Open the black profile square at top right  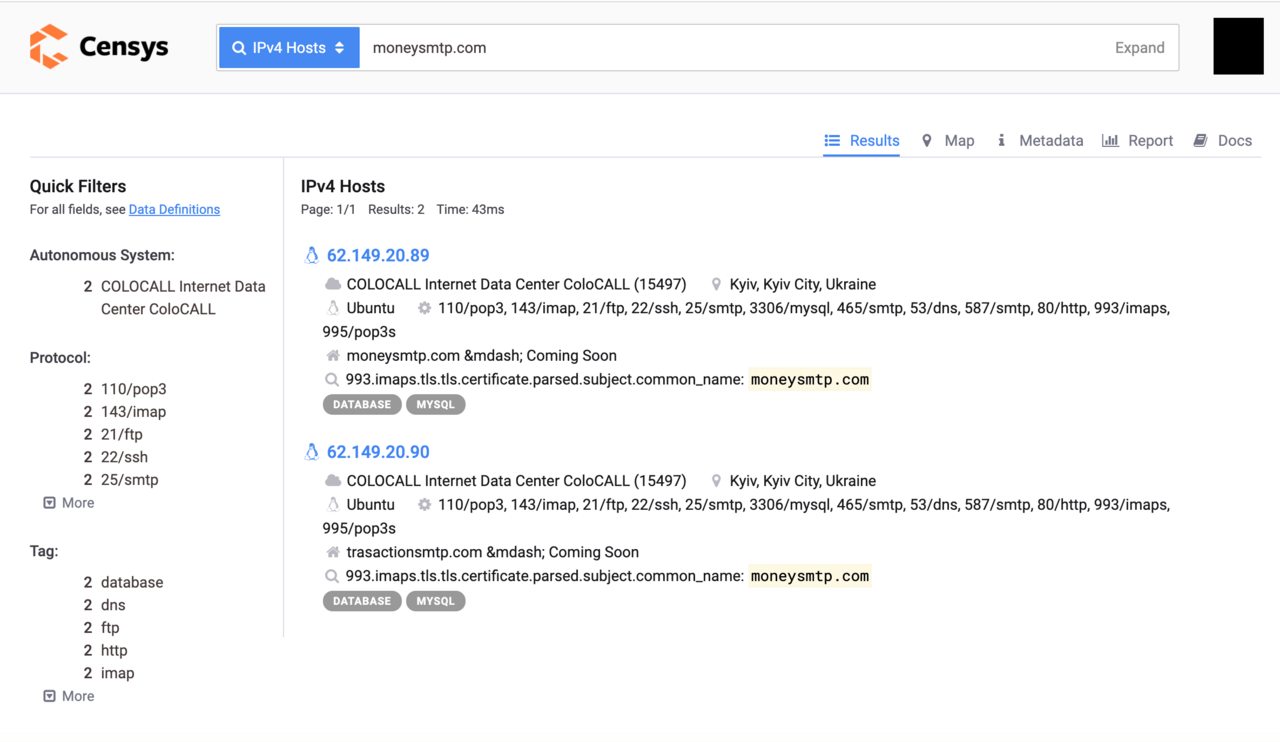click(x=1238, y=46)
